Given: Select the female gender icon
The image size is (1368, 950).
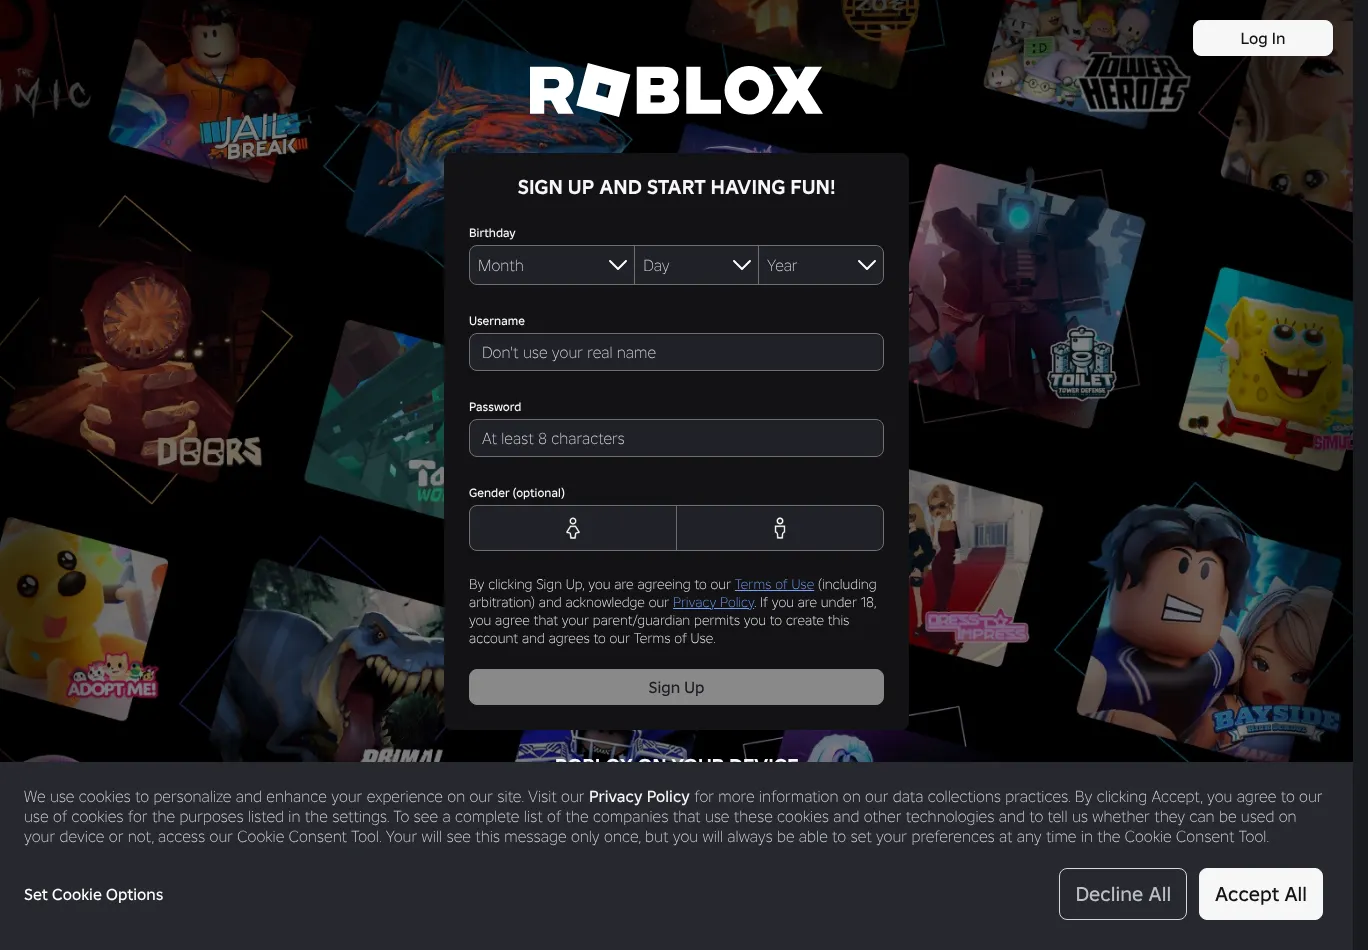Looking at the screenshot, I should point(573,528).
